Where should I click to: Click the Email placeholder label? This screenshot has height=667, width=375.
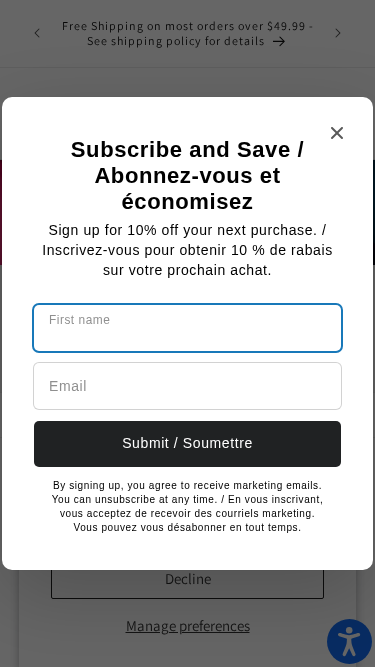[68, 386]
